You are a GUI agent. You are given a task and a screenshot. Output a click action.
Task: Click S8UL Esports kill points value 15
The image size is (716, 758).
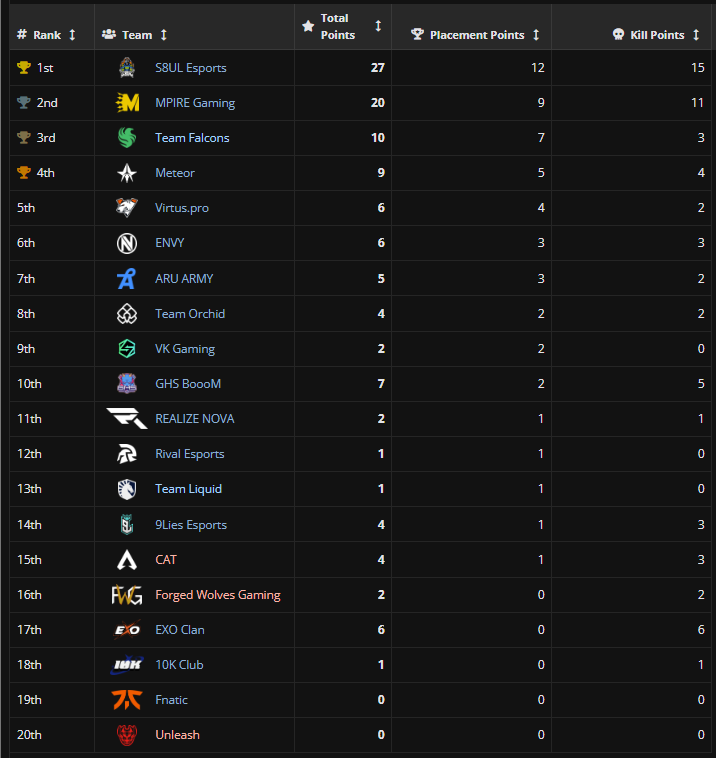pos(698,68)
